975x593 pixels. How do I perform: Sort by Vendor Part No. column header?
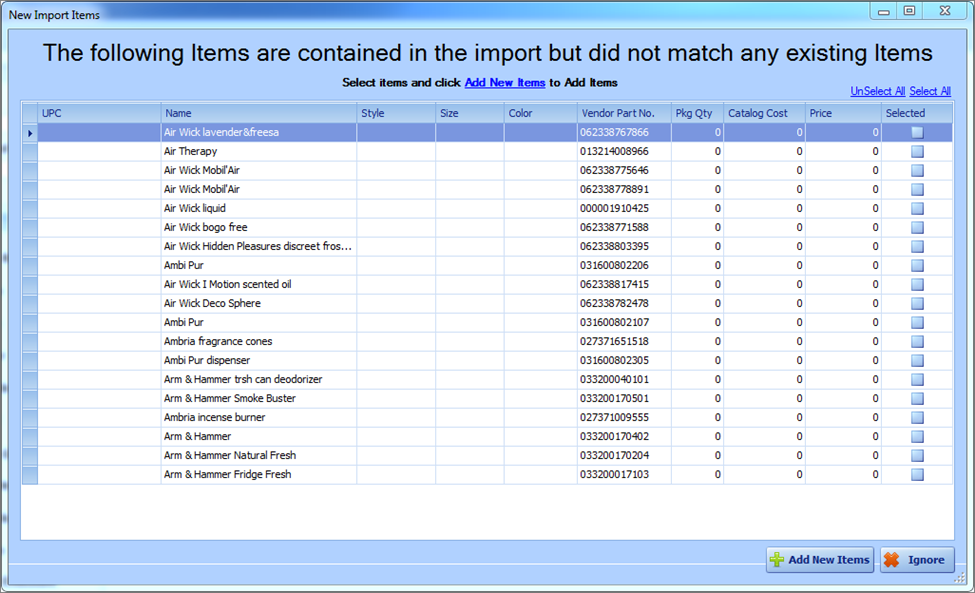pos(623,114)
